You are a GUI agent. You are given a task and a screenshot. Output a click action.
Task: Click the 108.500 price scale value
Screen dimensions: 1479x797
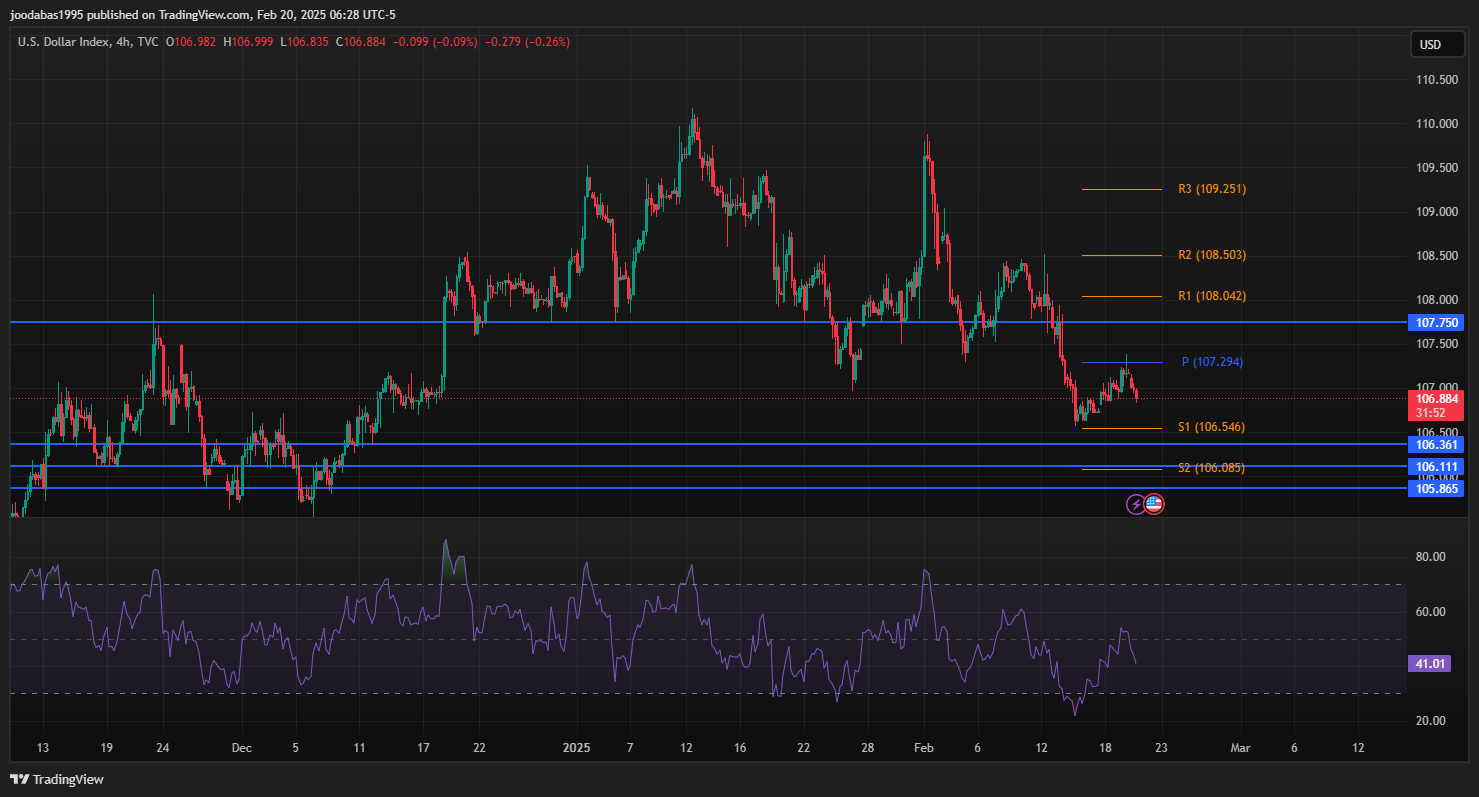1435,256
